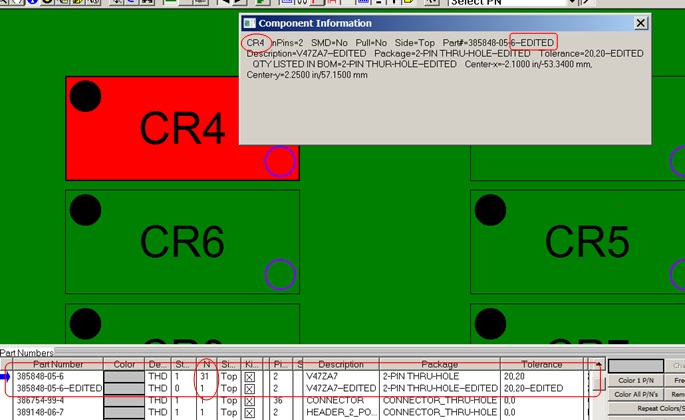The height and width of the screenshot is (420, 685).
Task: Select the CR6 component on the board
Action: click(182, 242)
